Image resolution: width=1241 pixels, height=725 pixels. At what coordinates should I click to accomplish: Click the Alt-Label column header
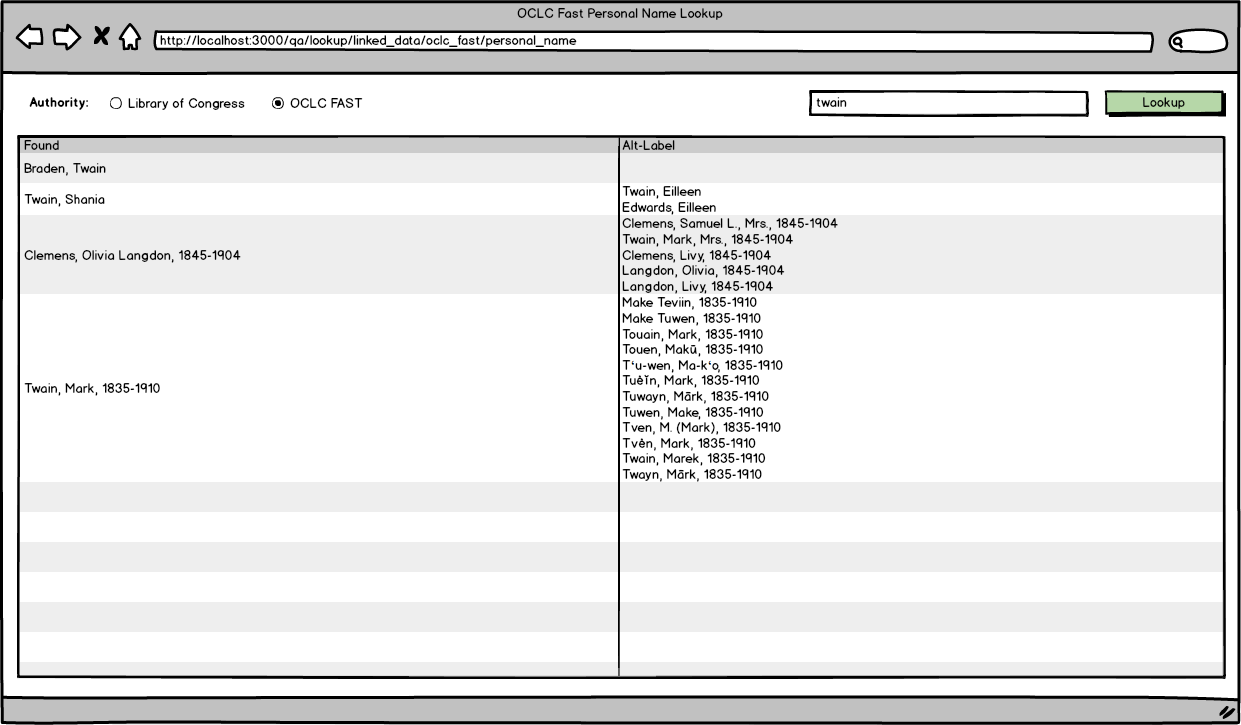[921, 145]
